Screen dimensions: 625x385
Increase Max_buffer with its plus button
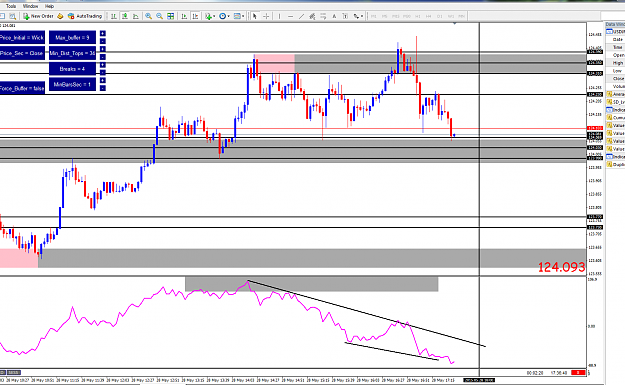[x=102, y=33]
